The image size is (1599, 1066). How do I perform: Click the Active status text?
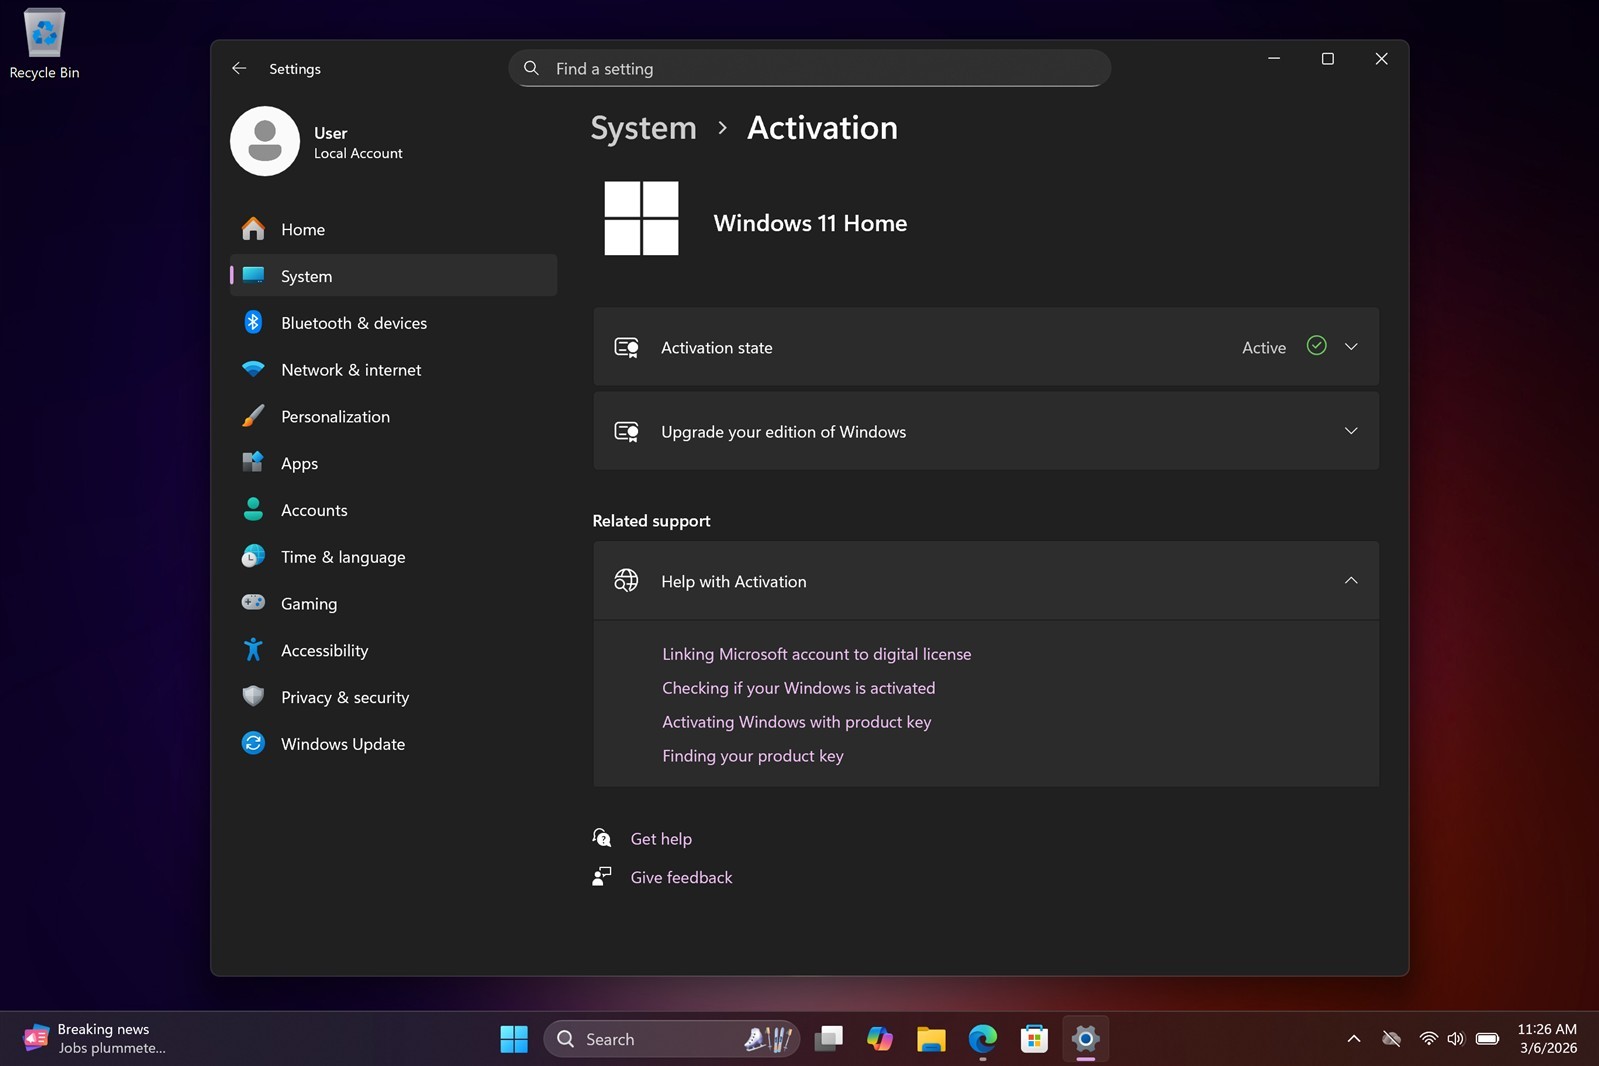(1264, 347)
